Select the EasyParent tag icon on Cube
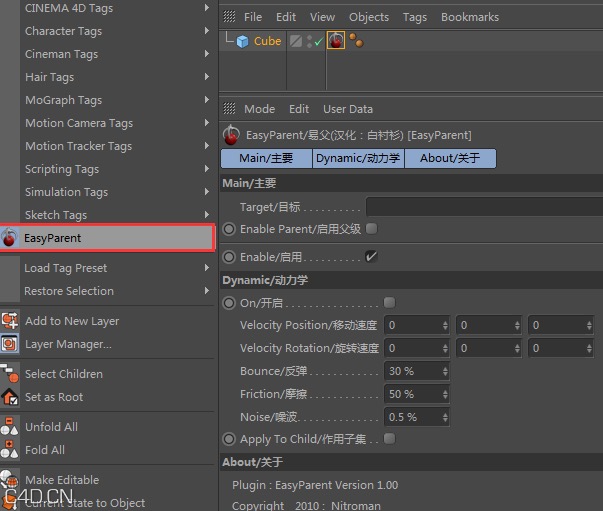The width and height of the screenshot is (603, 511). (x=336, y=40)
